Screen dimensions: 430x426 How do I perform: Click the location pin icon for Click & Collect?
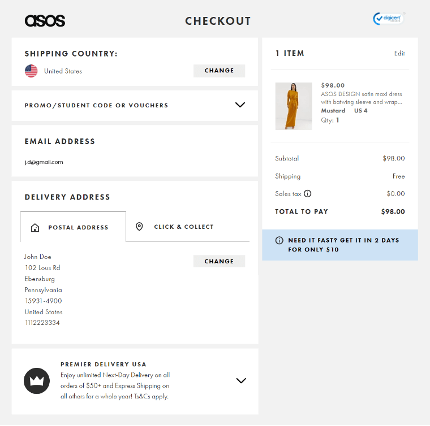139,227
